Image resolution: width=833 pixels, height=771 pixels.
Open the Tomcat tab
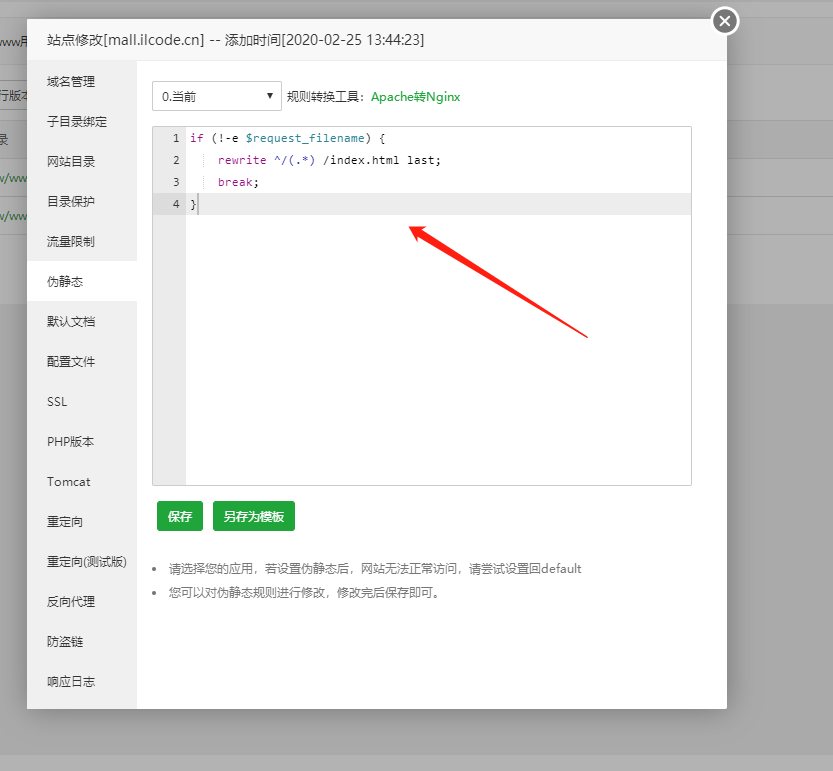tap(68, 481)
